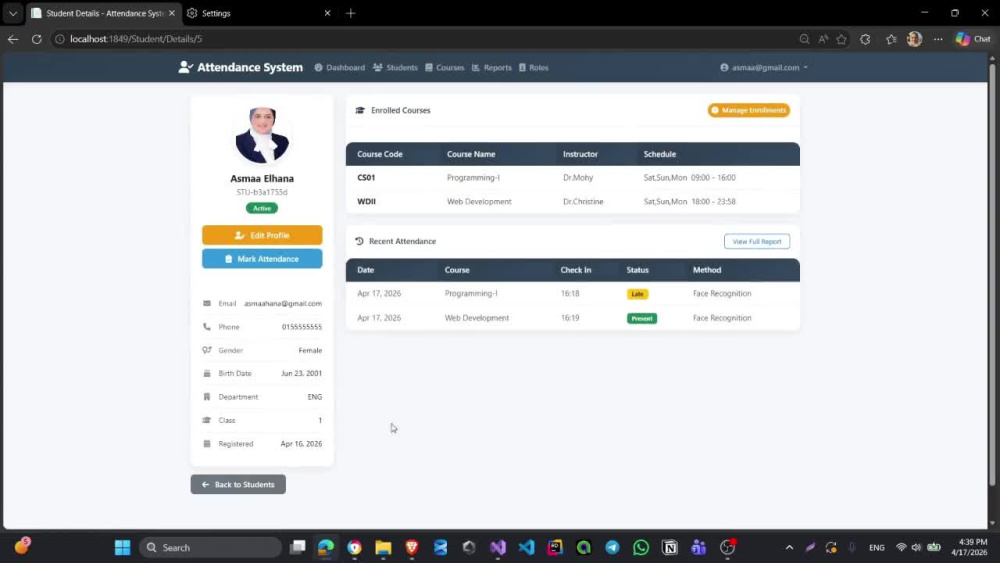Close the Settings browser tab
This screenshot has width=1000, height=563.
(x=327, y=13)
